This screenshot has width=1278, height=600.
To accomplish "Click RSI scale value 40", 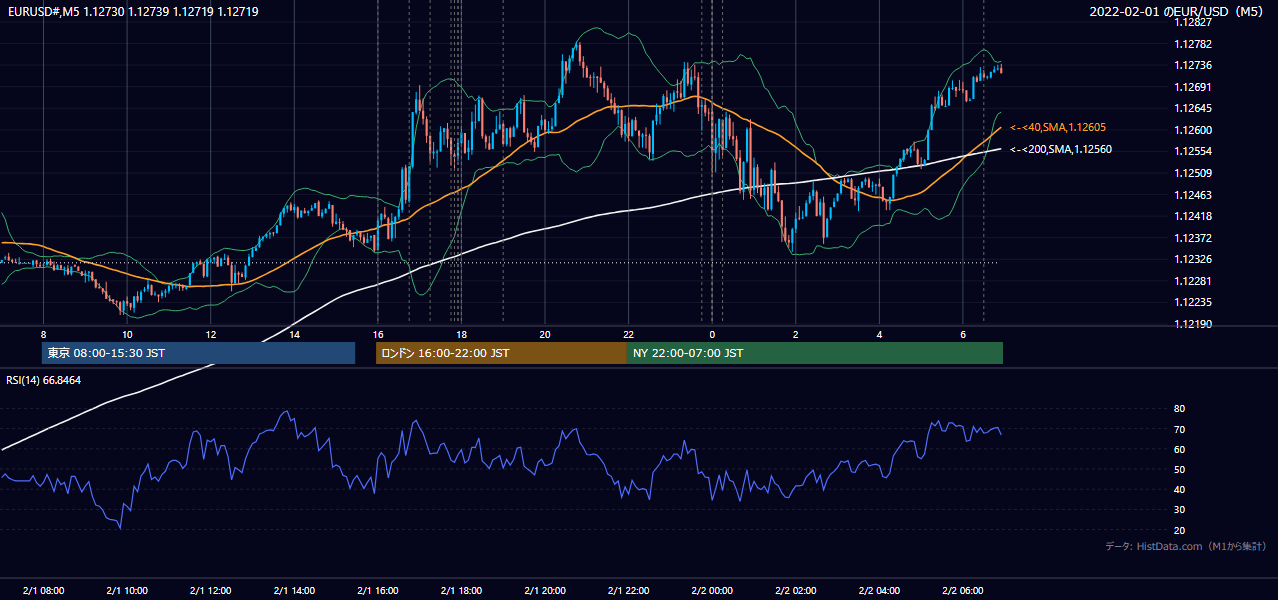I will click(x=1179, y=489).
